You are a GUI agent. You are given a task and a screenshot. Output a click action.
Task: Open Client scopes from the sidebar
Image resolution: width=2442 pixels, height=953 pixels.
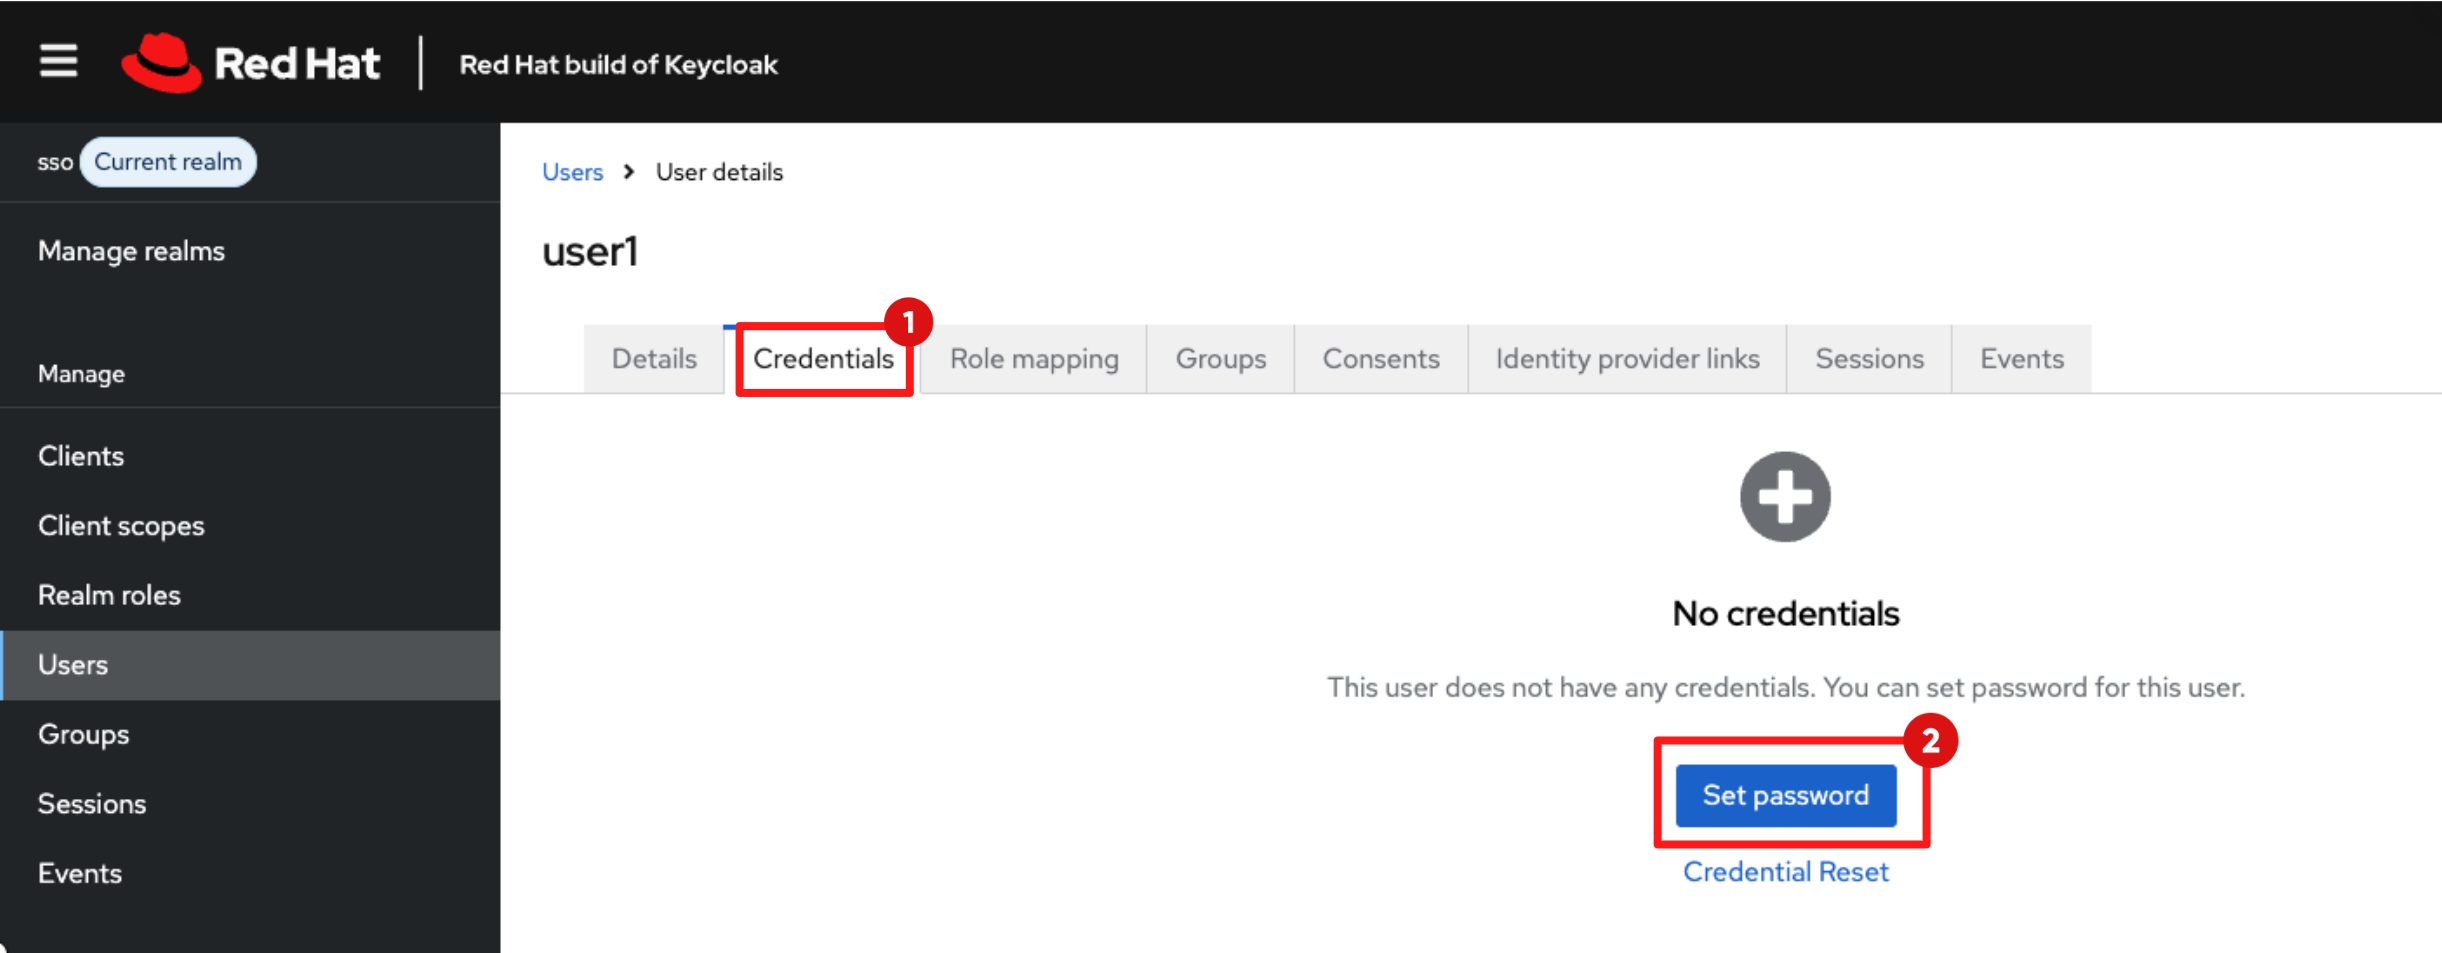pos(121,525)
